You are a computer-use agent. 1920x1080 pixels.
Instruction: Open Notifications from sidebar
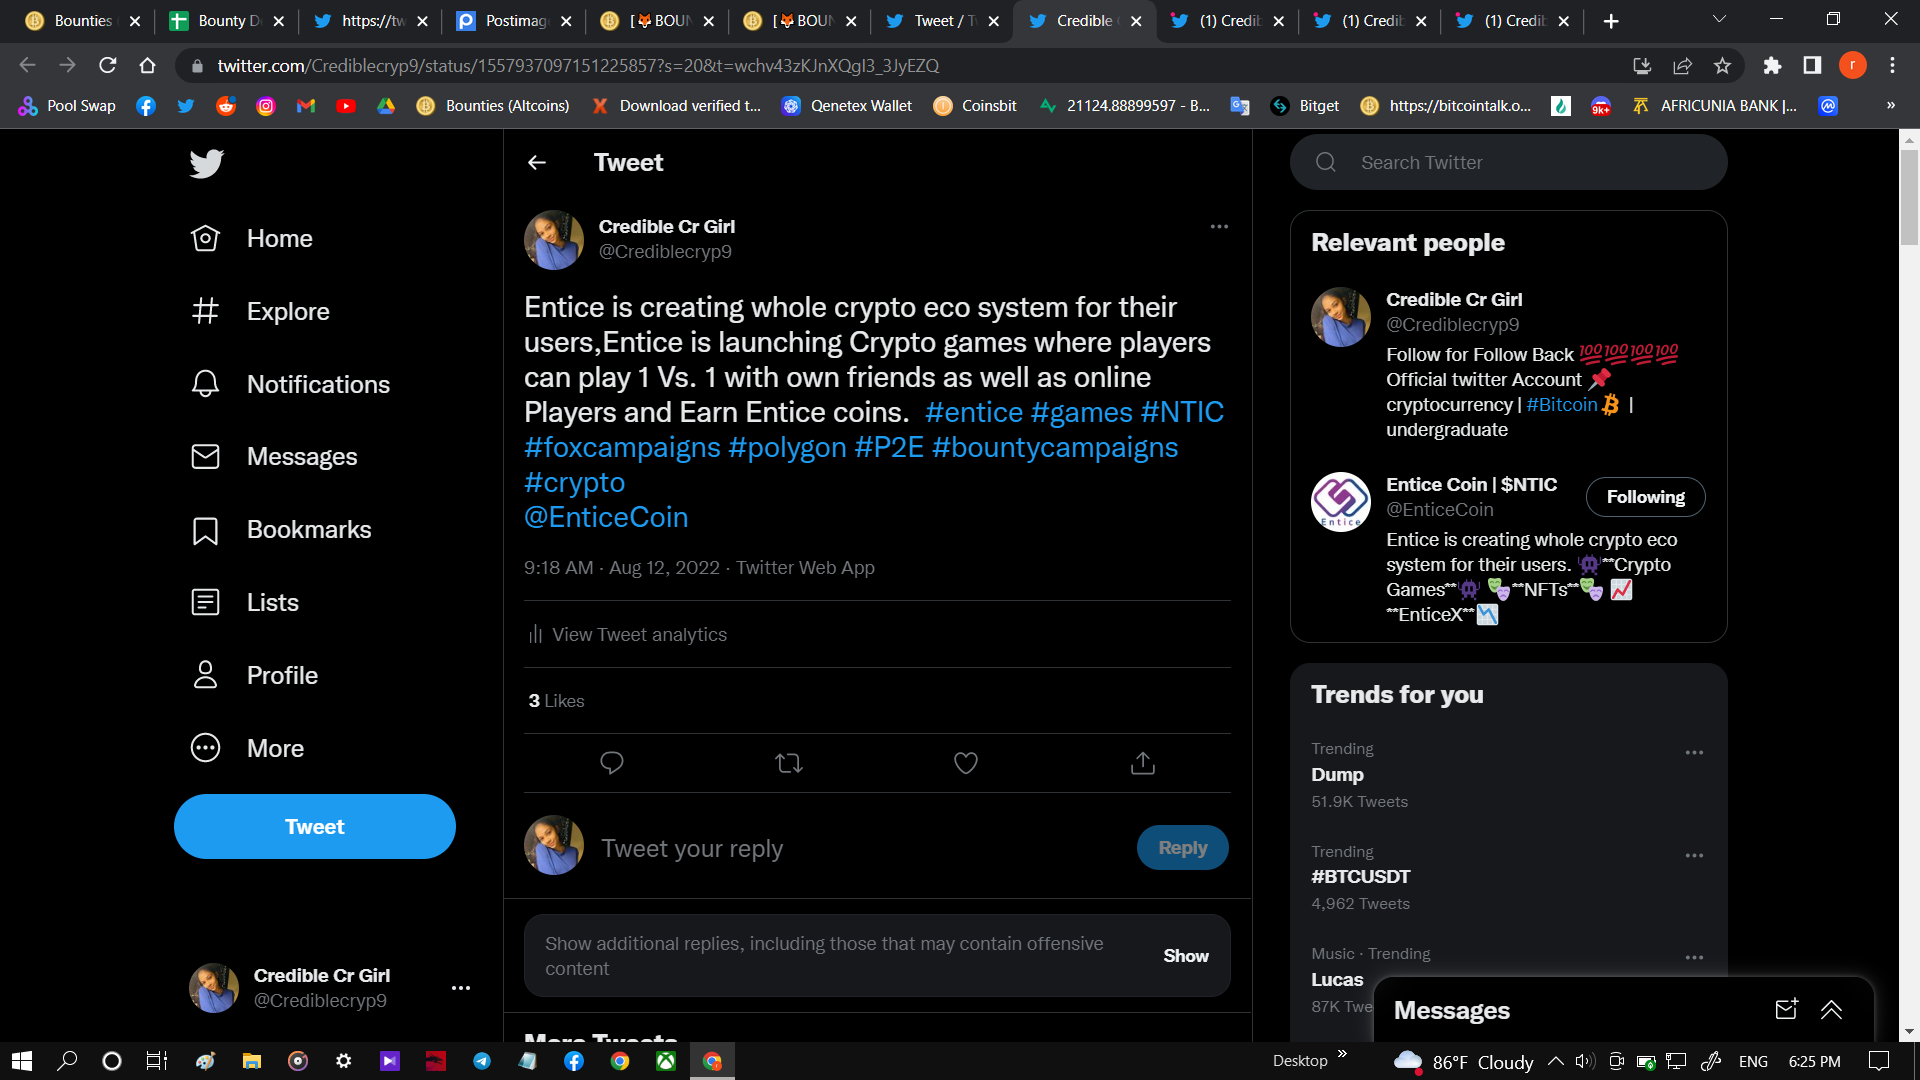[x=290, y=384]
